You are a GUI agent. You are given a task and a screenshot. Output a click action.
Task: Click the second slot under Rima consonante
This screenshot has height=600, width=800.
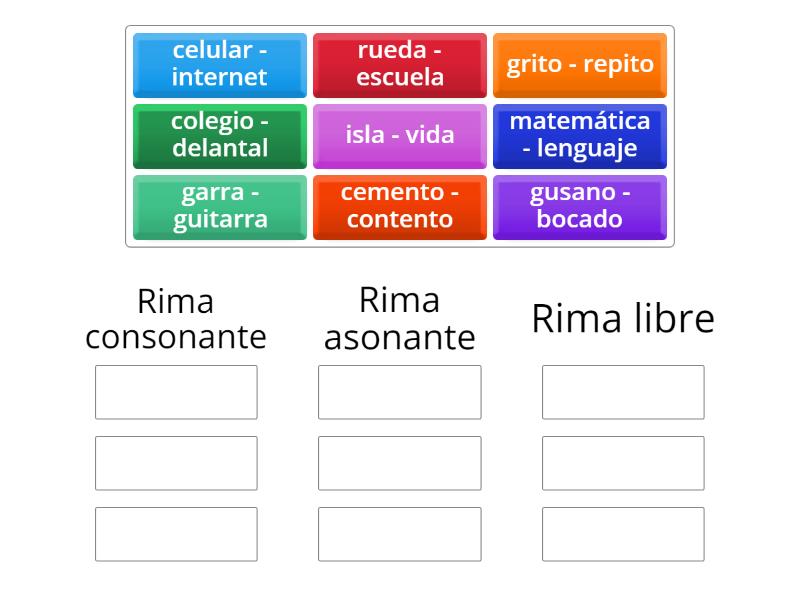175,463
